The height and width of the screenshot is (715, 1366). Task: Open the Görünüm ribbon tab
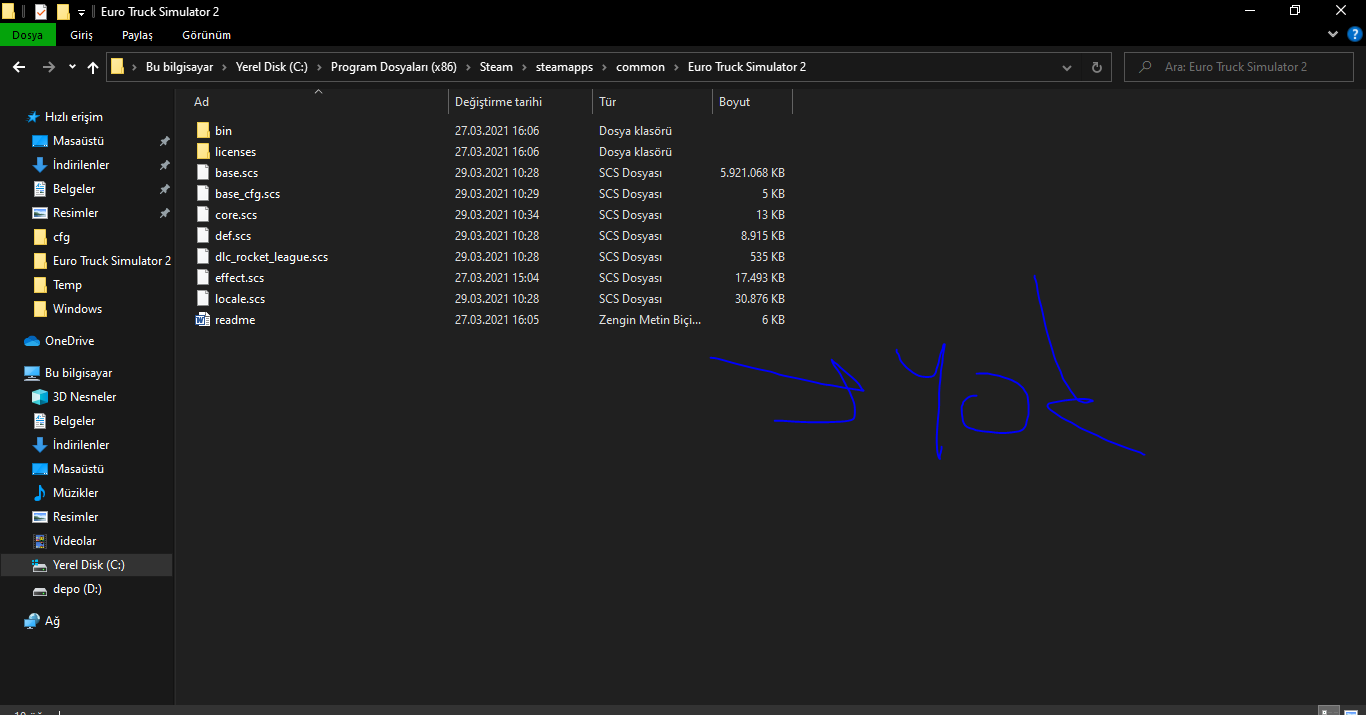[206, 35]
